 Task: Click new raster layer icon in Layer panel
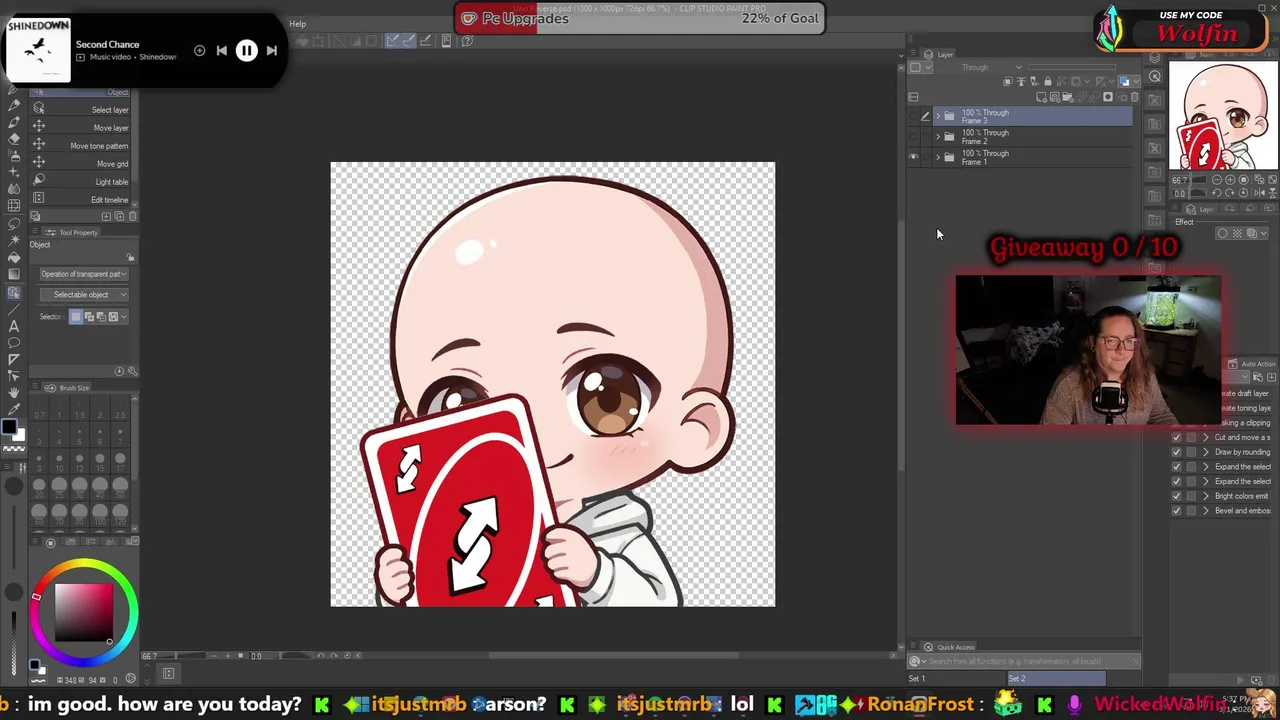pyautogui.click(x=1041, y=97)
